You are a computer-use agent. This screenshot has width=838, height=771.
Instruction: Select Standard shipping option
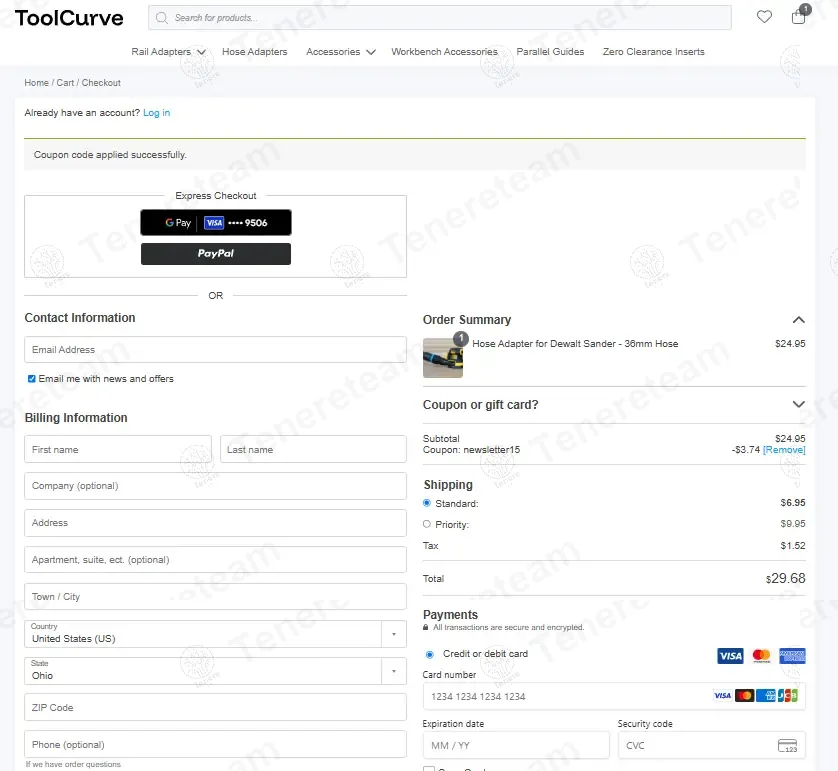(427, 503)
